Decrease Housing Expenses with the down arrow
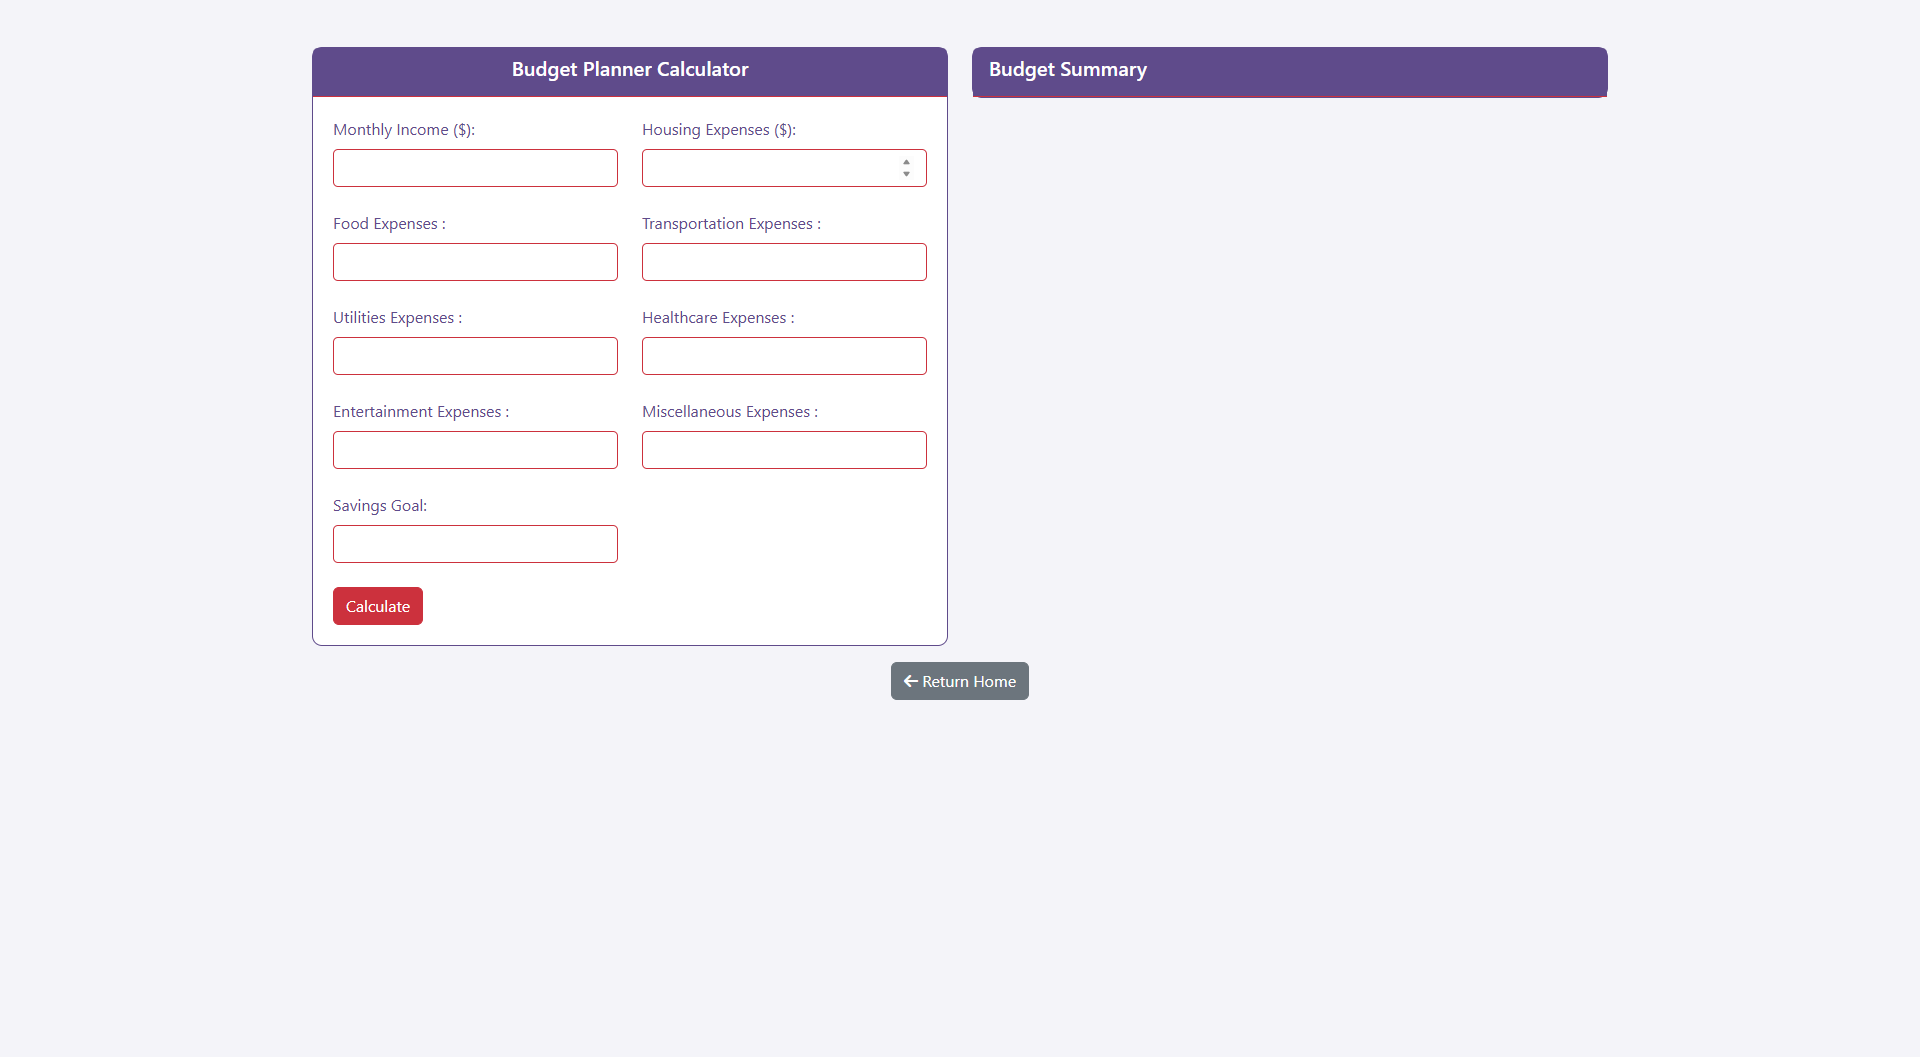Viewport: 1920px width, 1057px height. coord(906,174)
